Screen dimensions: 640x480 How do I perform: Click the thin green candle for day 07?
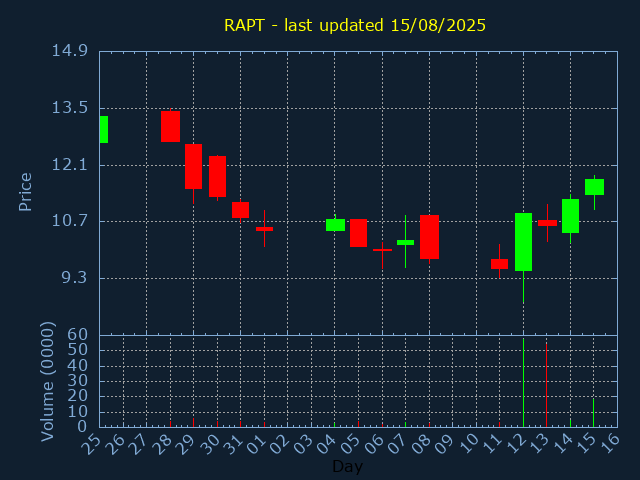click(x=405, y=242)
